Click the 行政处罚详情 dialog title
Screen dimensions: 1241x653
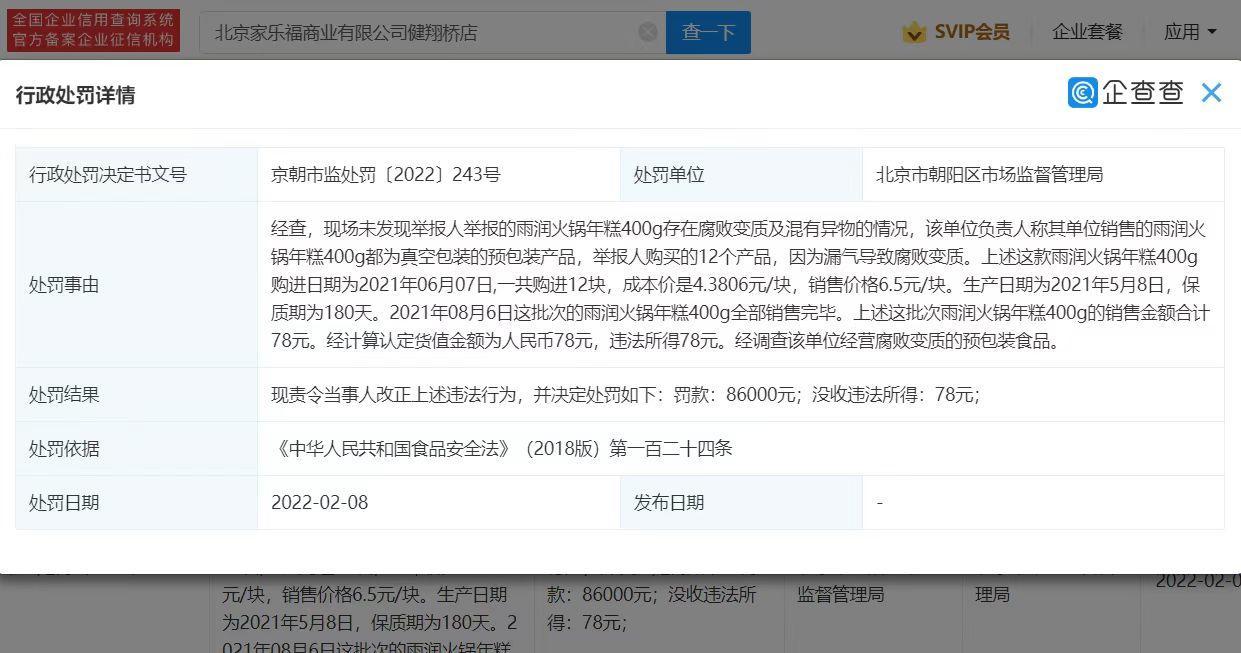[75, 95]
